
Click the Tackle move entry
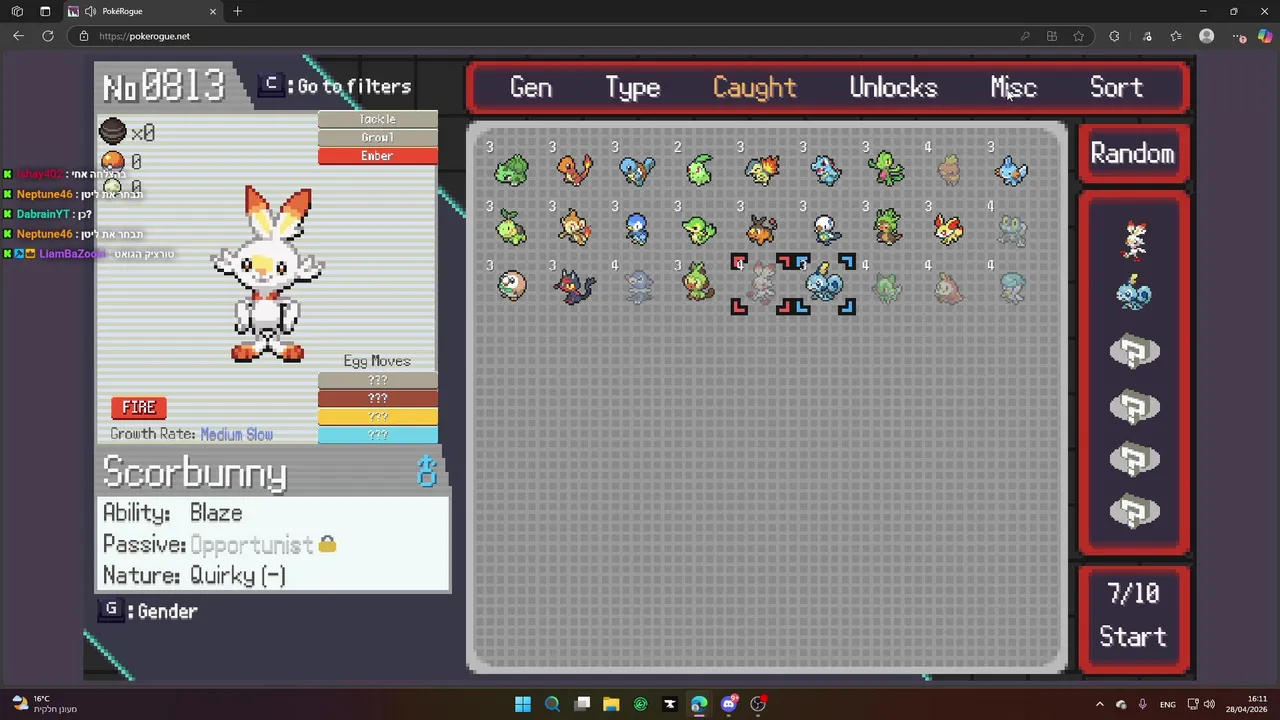point(377,119)
